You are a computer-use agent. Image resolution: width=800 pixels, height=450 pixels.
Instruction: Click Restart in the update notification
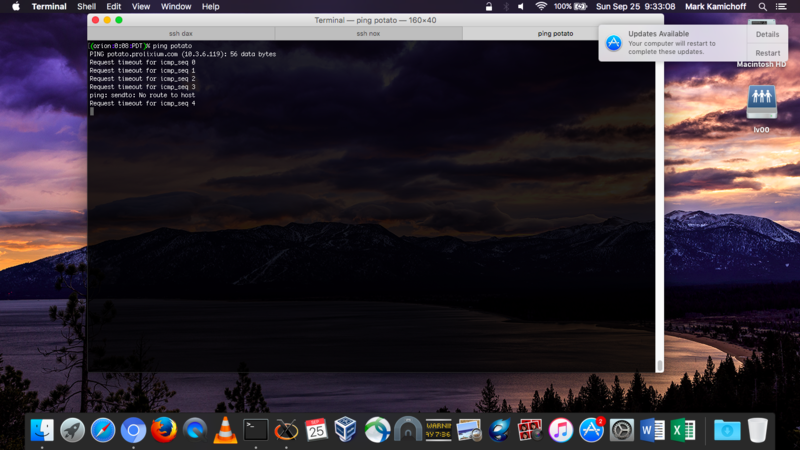(768, 53)
